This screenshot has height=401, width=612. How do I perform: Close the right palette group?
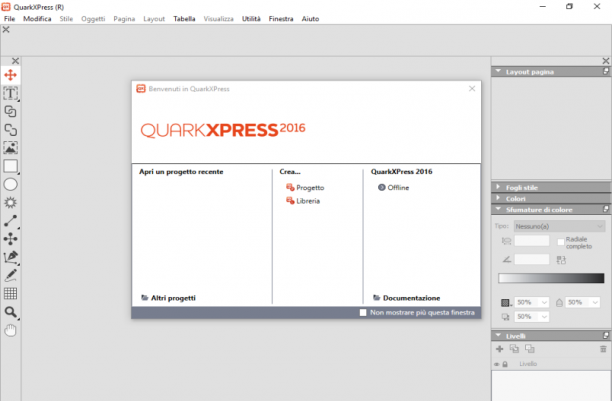pos(606,61)
